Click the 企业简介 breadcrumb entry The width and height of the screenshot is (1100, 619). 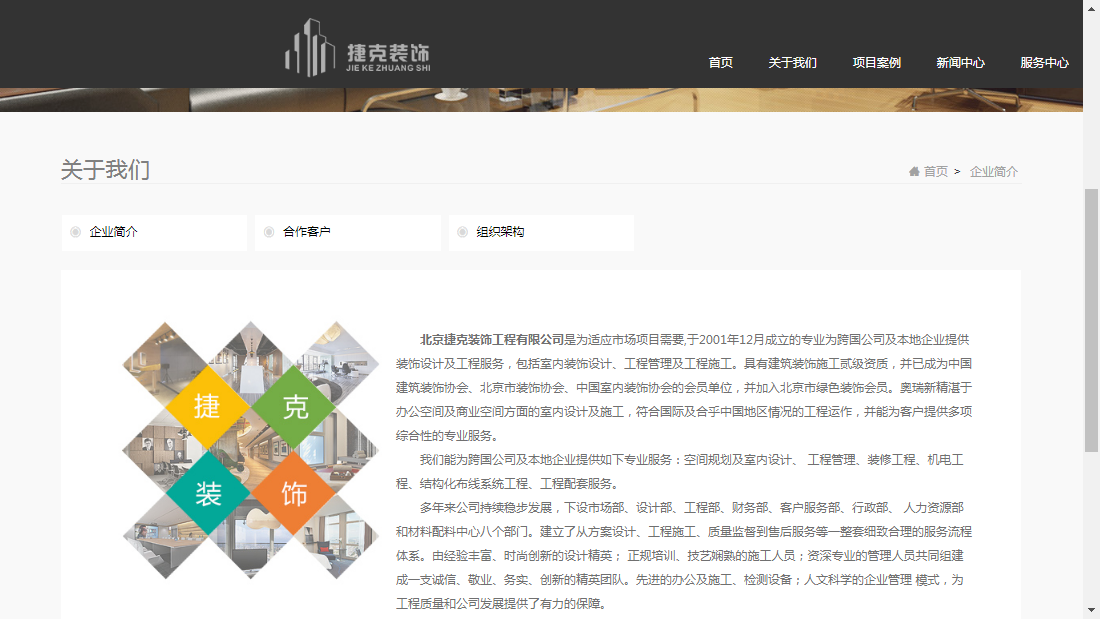993,171
